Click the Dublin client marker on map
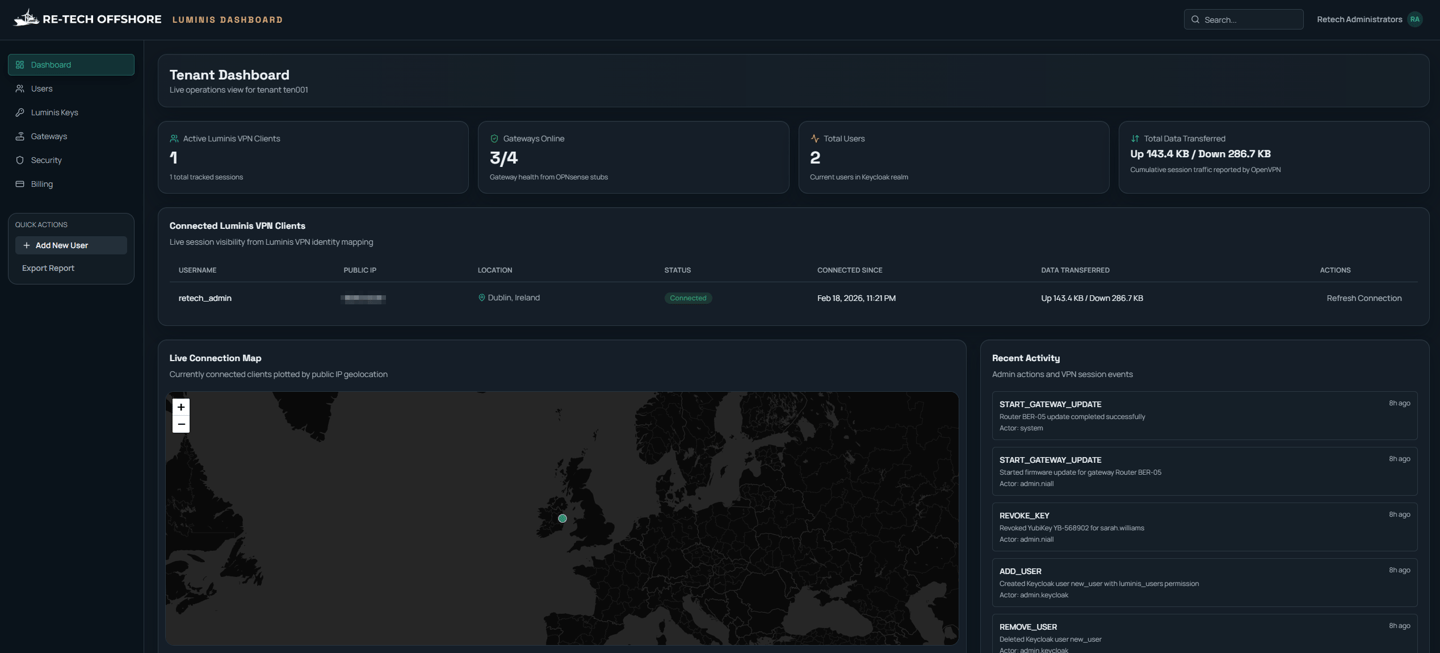Viewport: 1440px width, 653px height. tap(562, 518)
